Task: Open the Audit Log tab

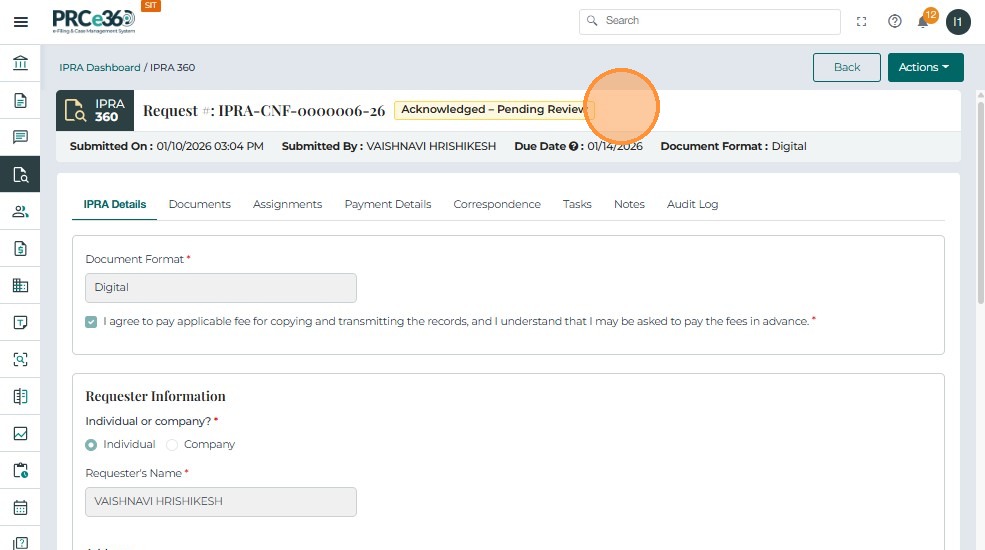Action: point(692,204)
